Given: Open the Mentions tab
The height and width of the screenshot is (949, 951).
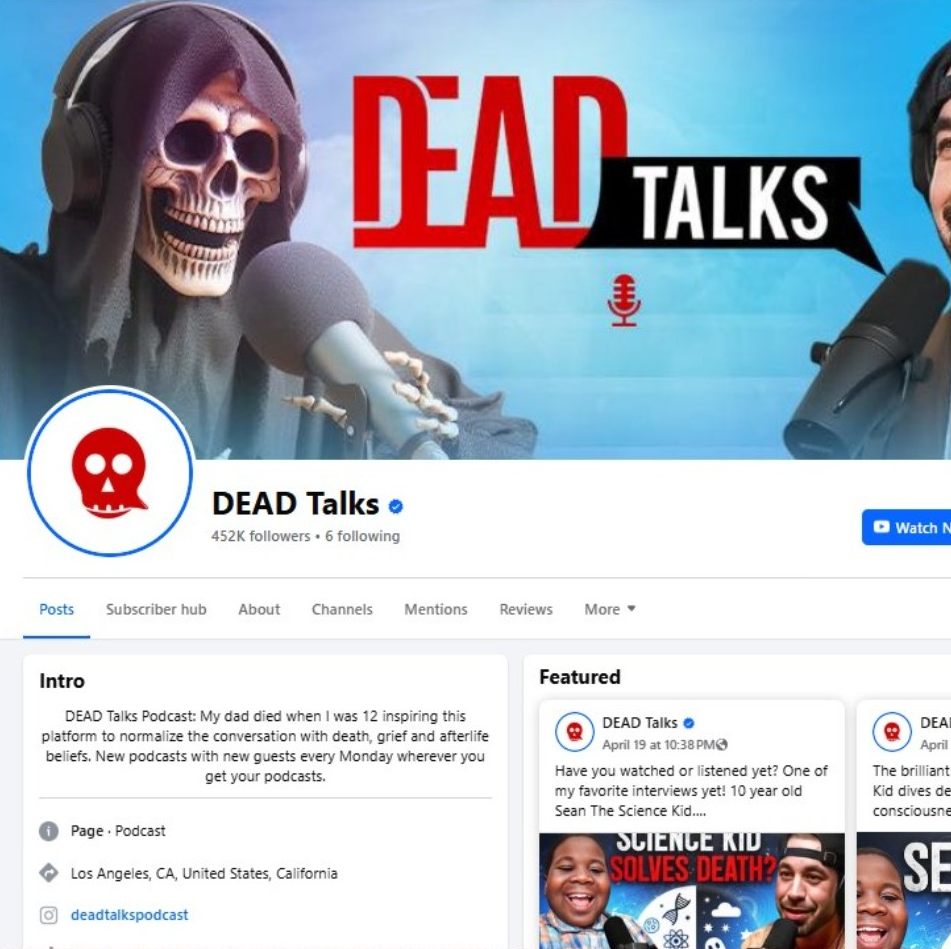Looking at the screenshot, I should [436, 609].
